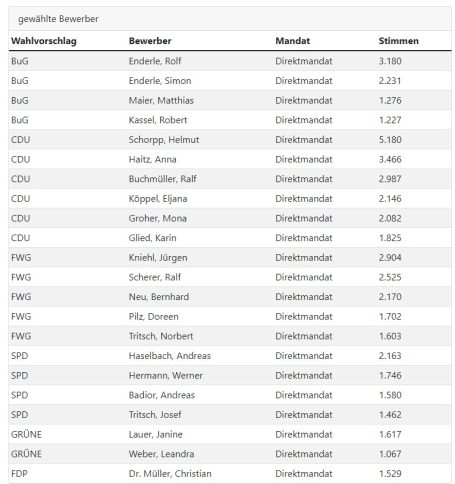The width and height of the screenshot is (455, 484).
Task: Click Direktmandat cell for Maier, Matthias
Action: 304,100
